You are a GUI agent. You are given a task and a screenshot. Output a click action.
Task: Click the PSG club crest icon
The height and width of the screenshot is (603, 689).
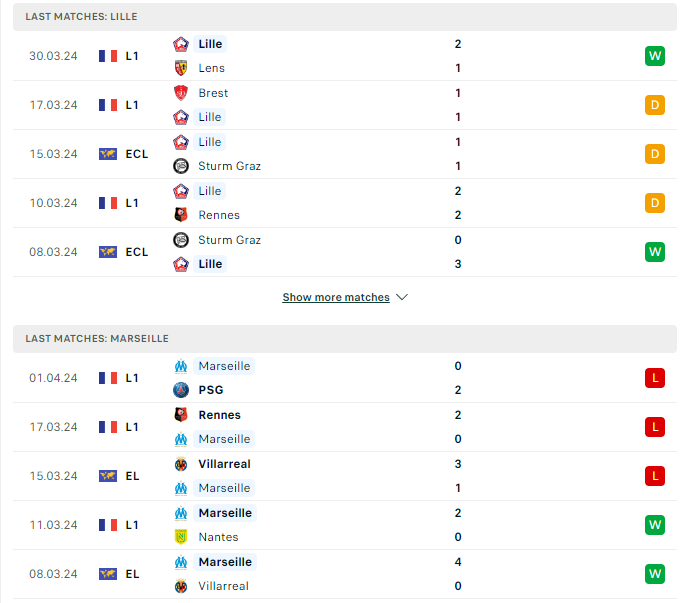[x=181, y=390]
